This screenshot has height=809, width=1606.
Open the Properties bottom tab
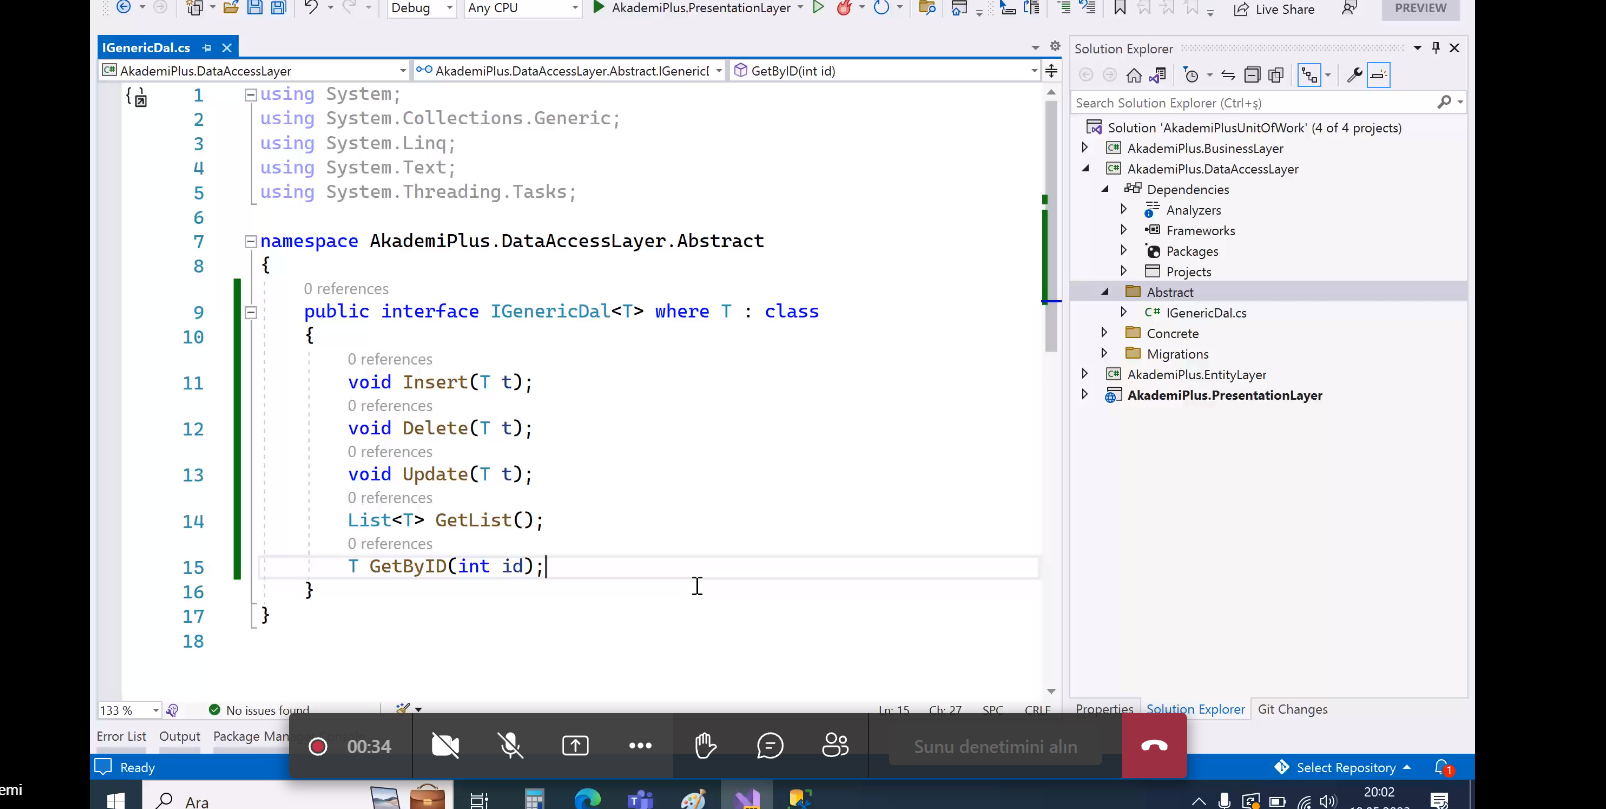pyautogui.click(x=1104, y=709)
